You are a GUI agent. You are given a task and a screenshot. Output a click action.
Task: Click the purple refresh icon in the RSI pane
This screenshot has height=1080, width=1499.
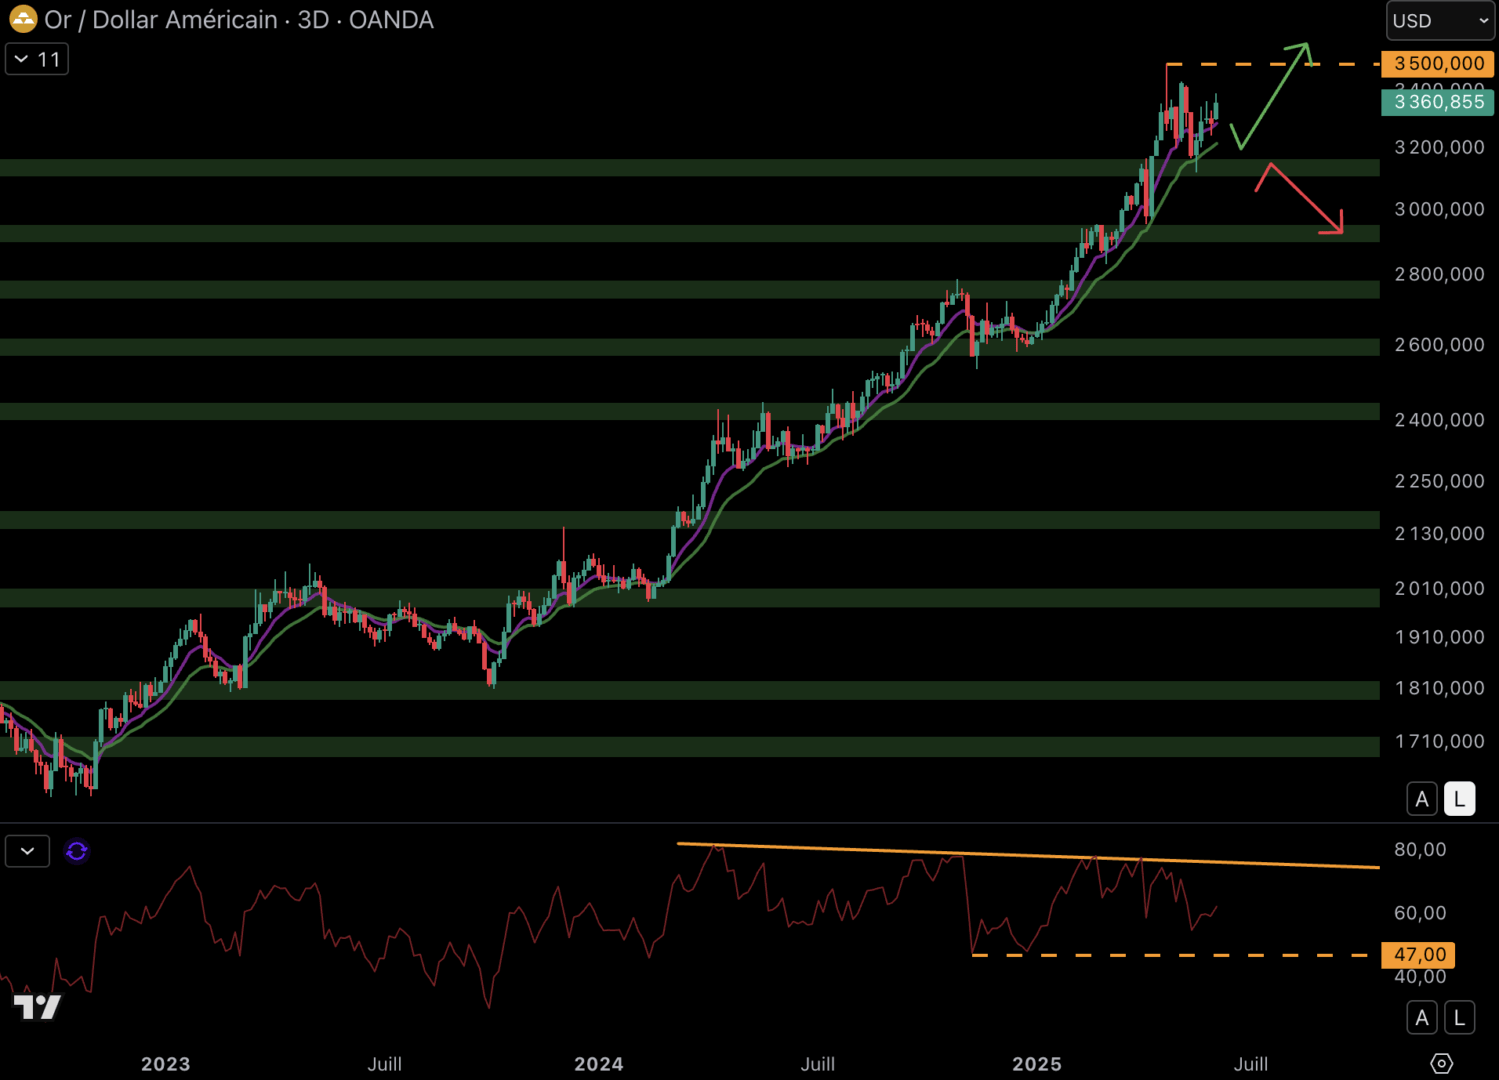pos(76,851)
